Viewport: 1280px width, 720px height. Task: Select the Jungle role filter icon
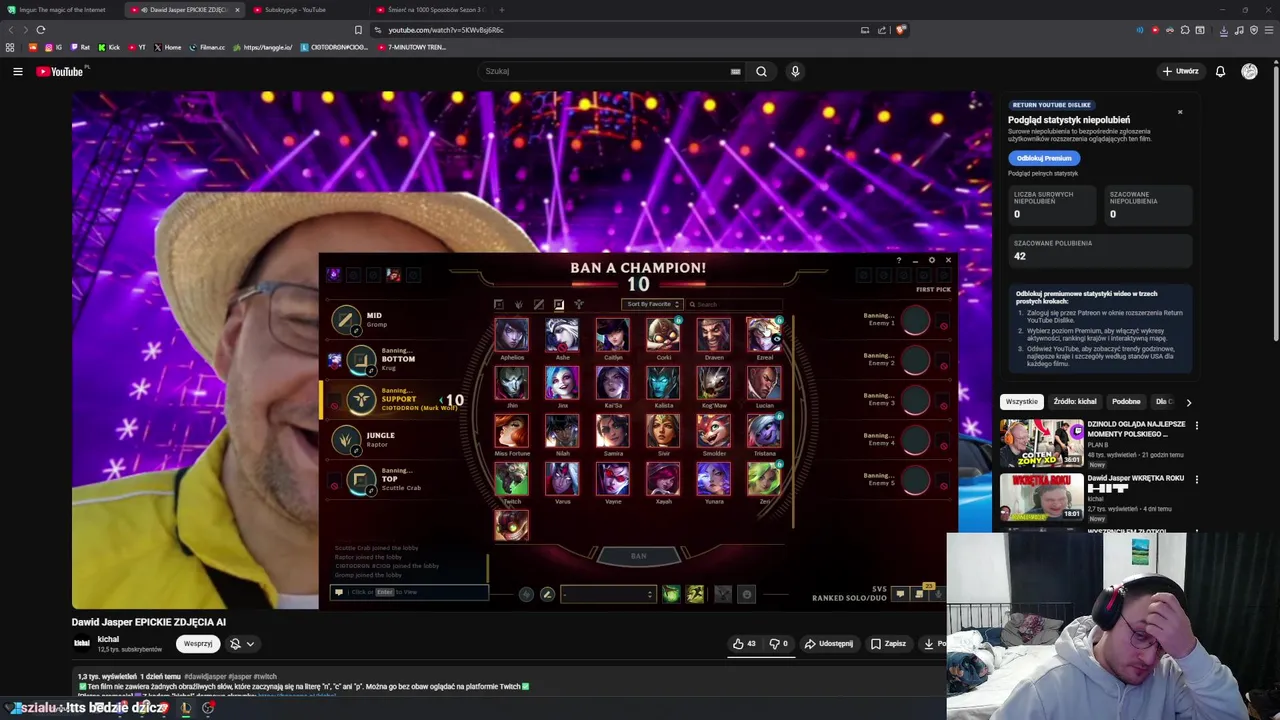point(518,304)
